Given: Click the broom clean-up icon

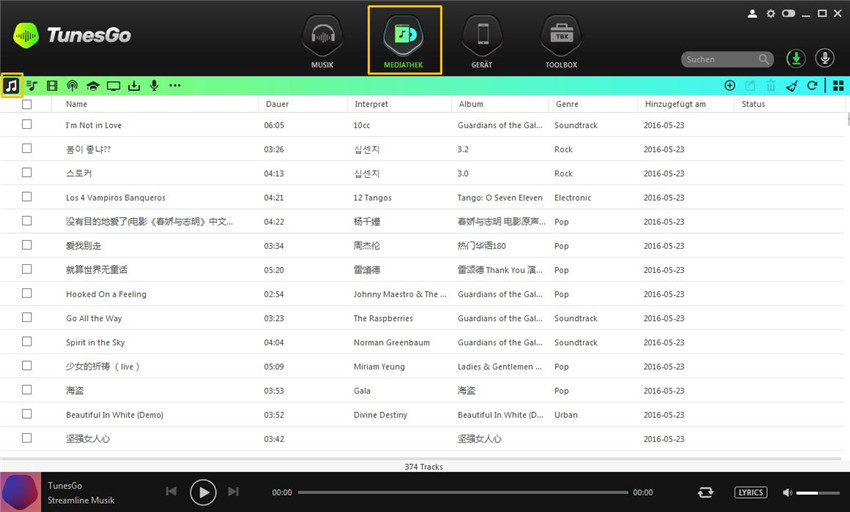Looking at the screenshot, I should click(x=791, y=86).
